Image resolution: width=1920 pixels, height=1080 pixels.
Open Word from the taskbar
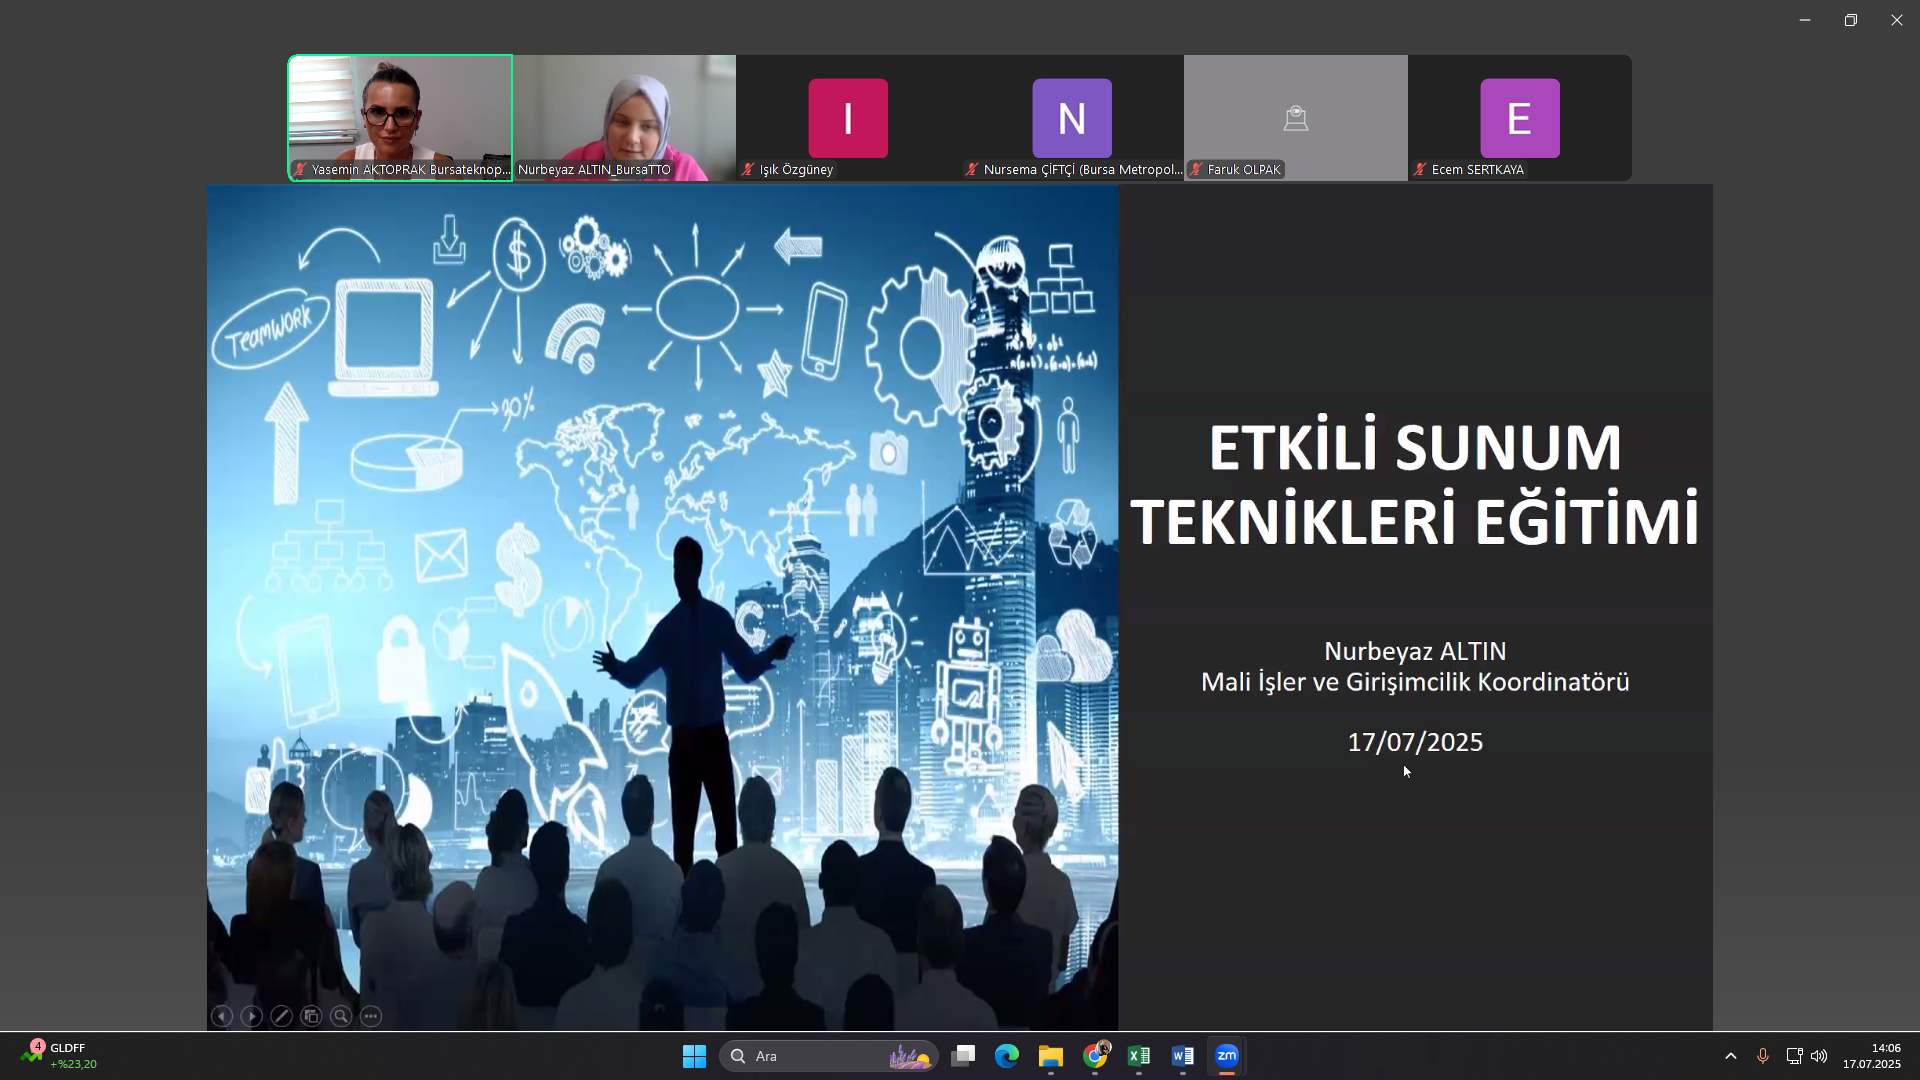pos(1182,1056)
